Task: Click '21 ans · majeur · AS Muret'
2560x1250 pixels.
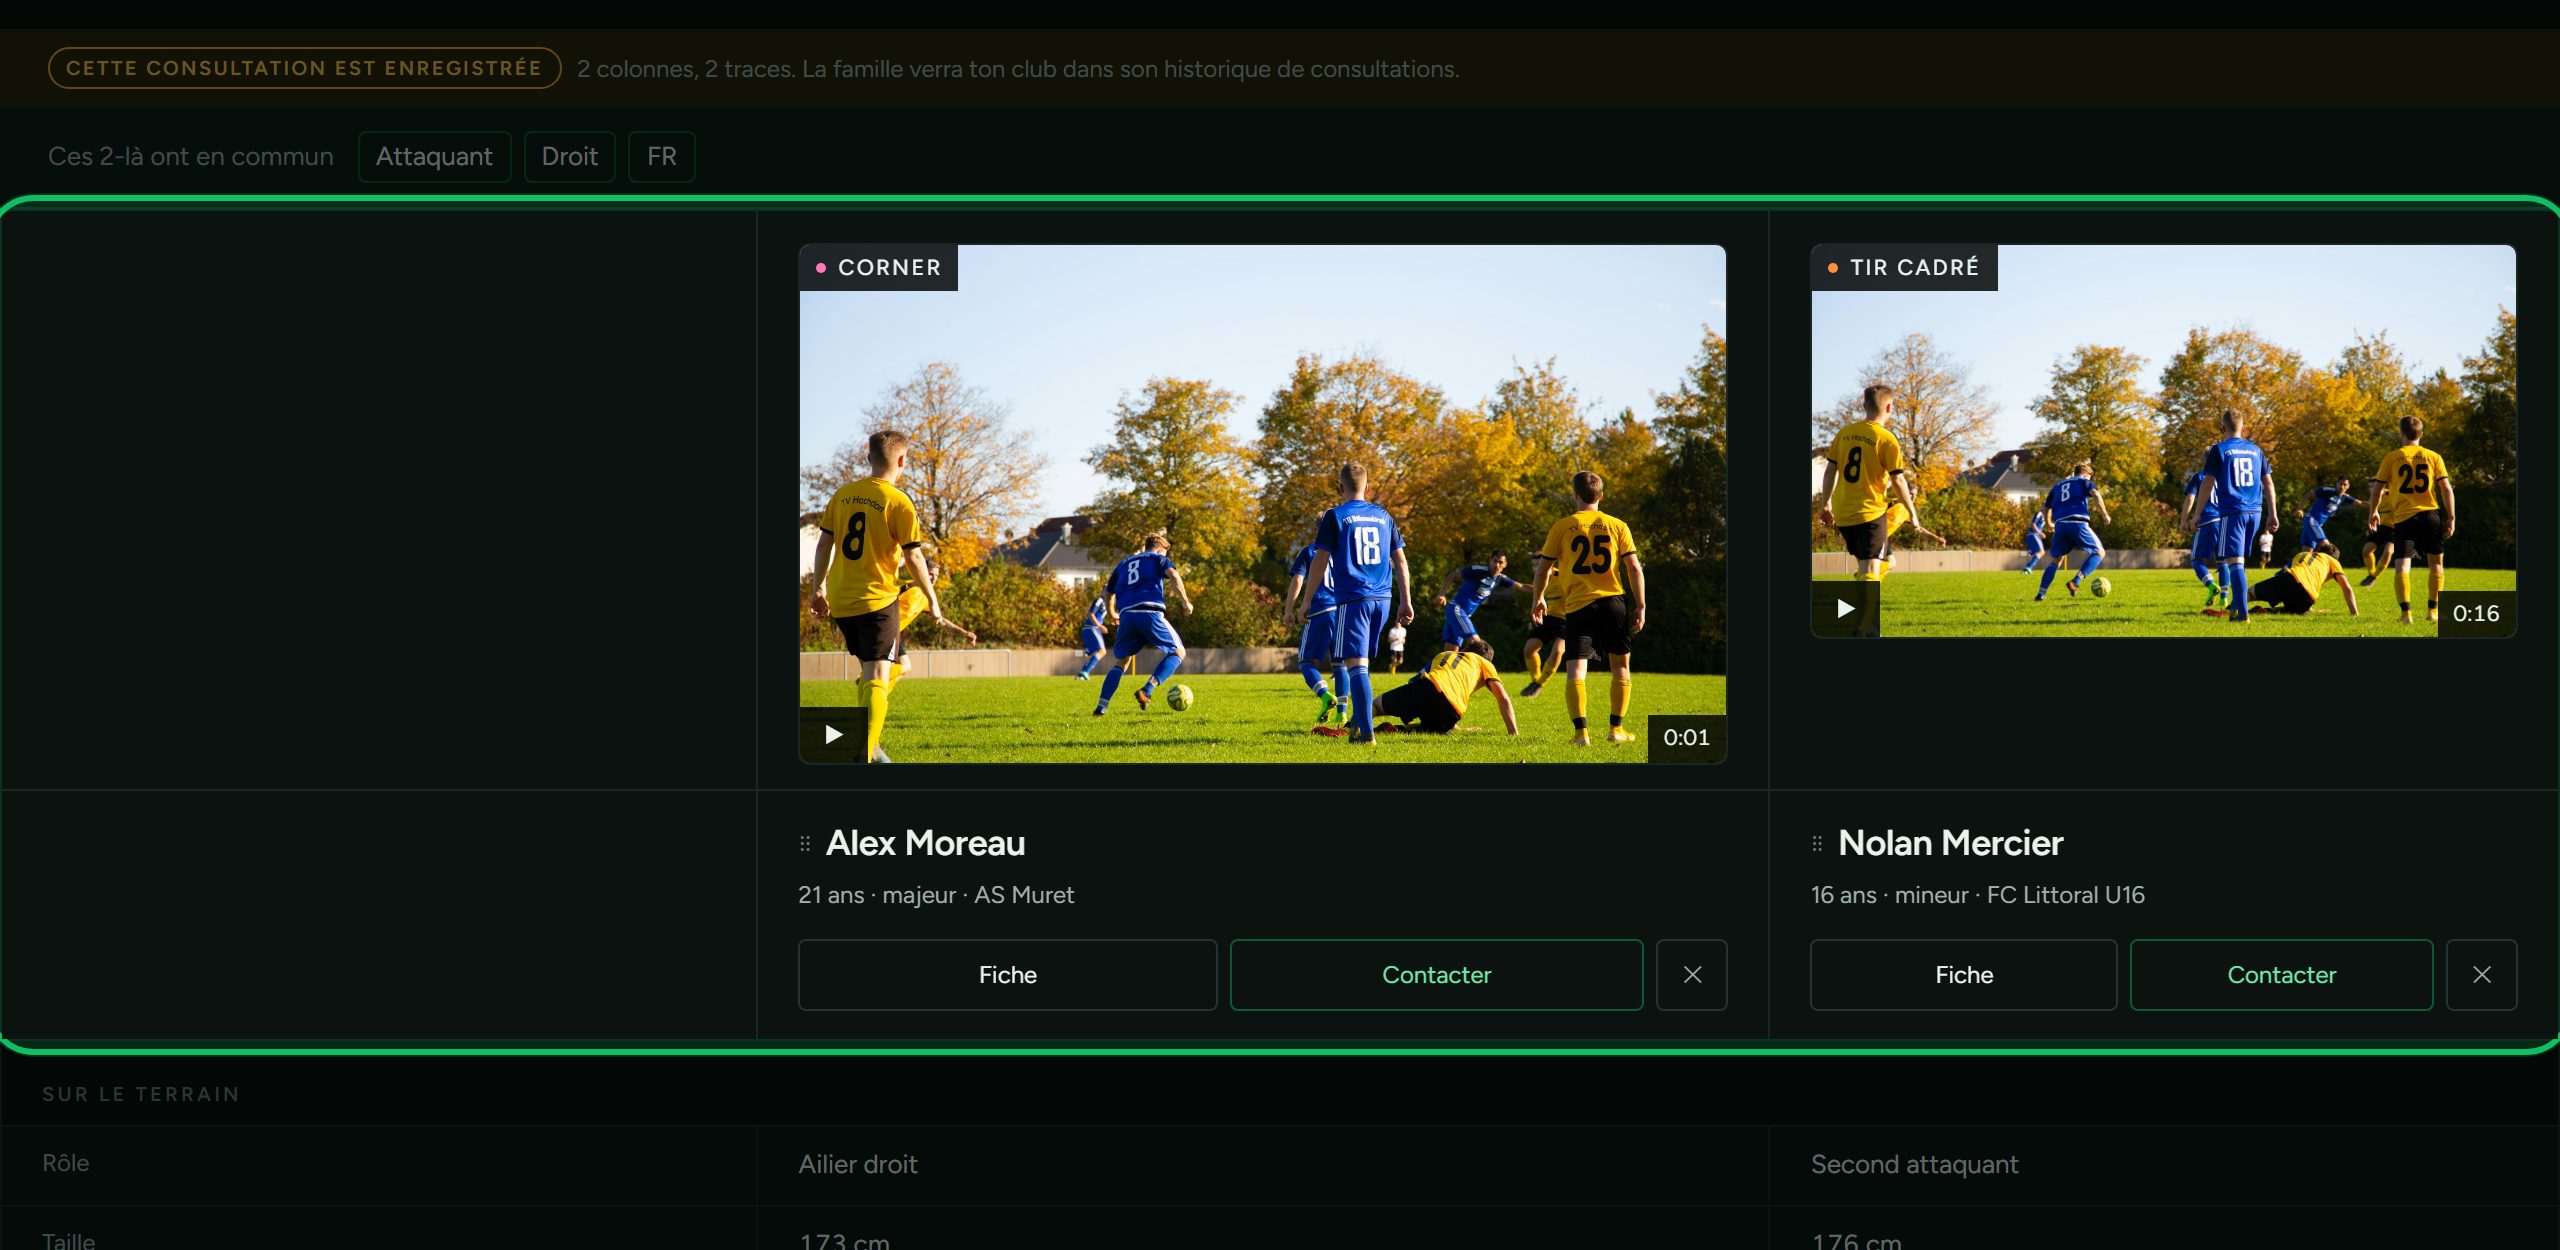Action: pyautogui.click(x=936, y=895)
